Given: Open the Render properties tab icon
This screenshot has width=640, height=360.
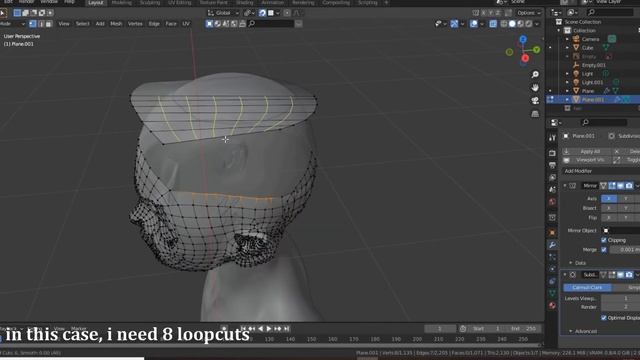Looking at the screenshot, I should pos(552,153).
